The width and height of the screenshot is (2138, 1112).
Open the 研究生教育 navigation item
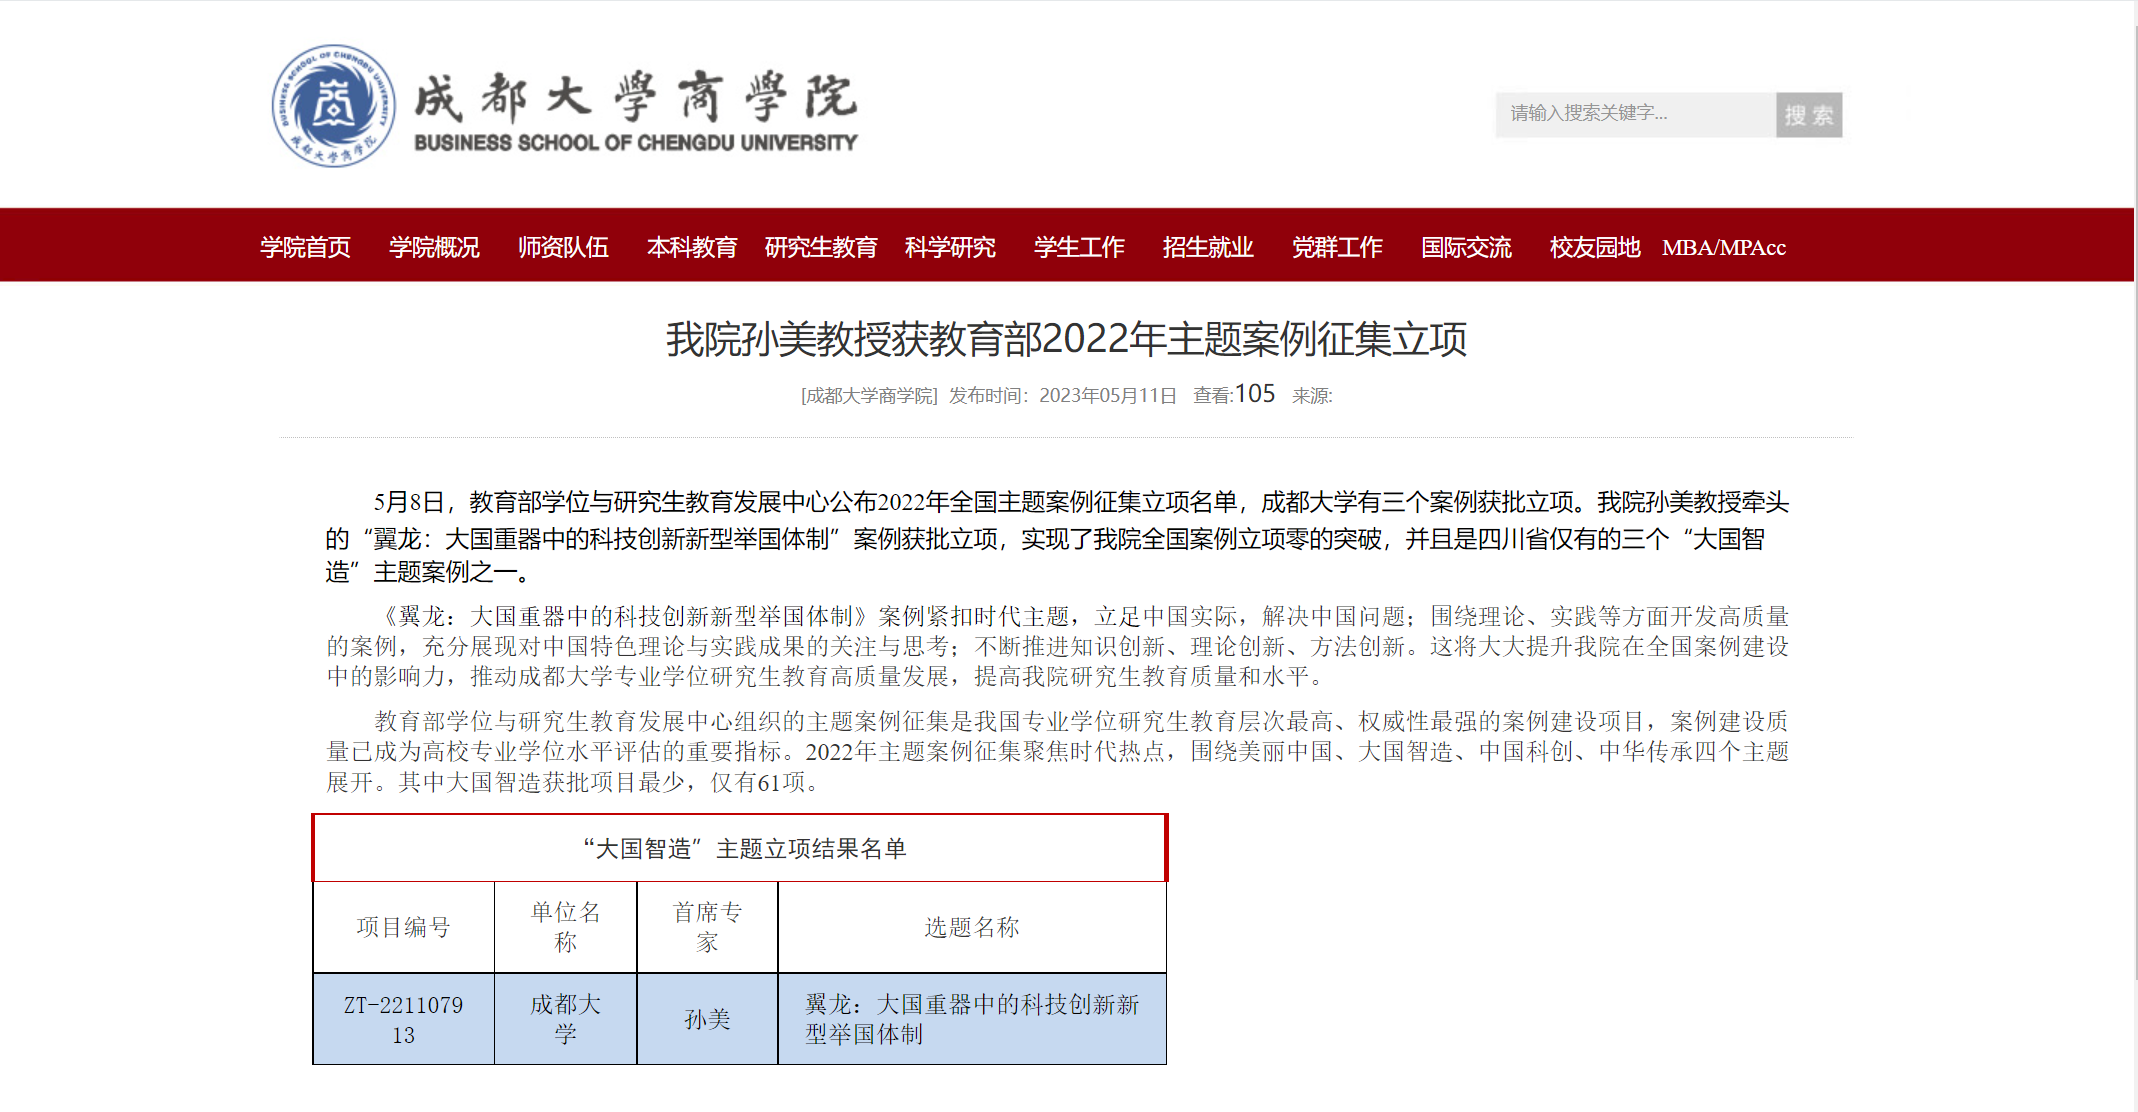click(821, 247)
